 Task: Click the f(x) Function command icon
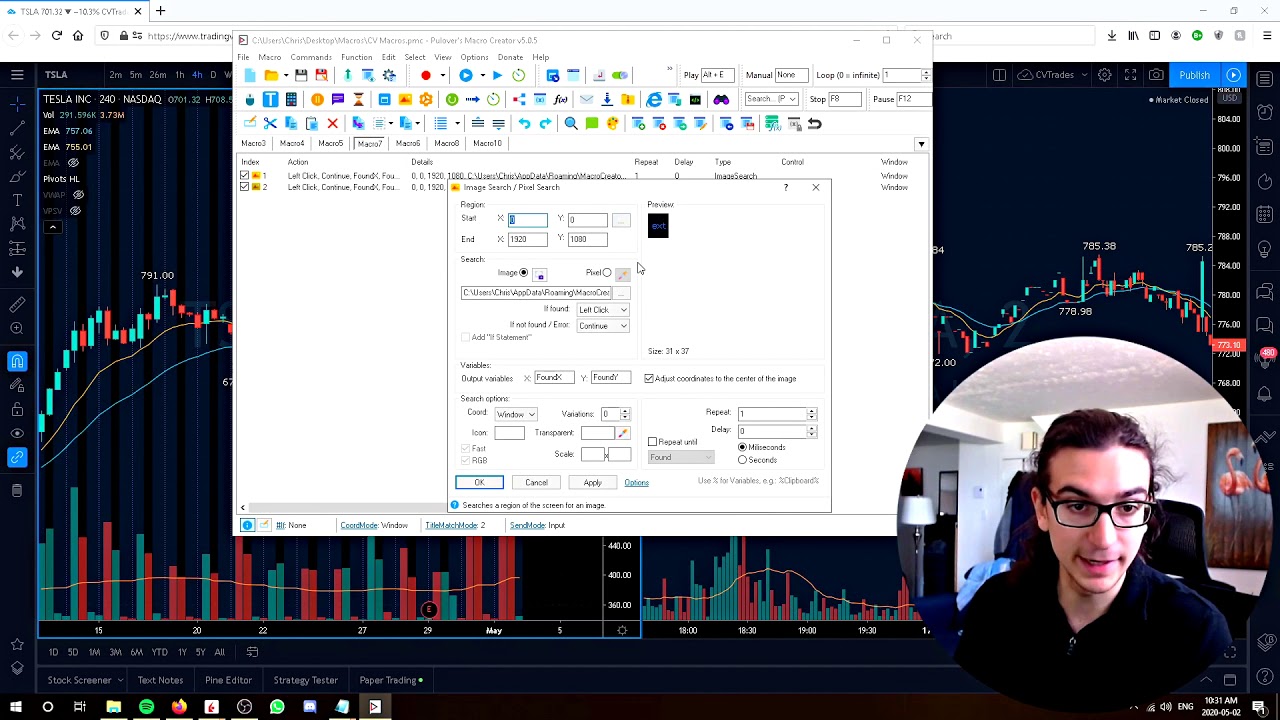click(560, 99)
